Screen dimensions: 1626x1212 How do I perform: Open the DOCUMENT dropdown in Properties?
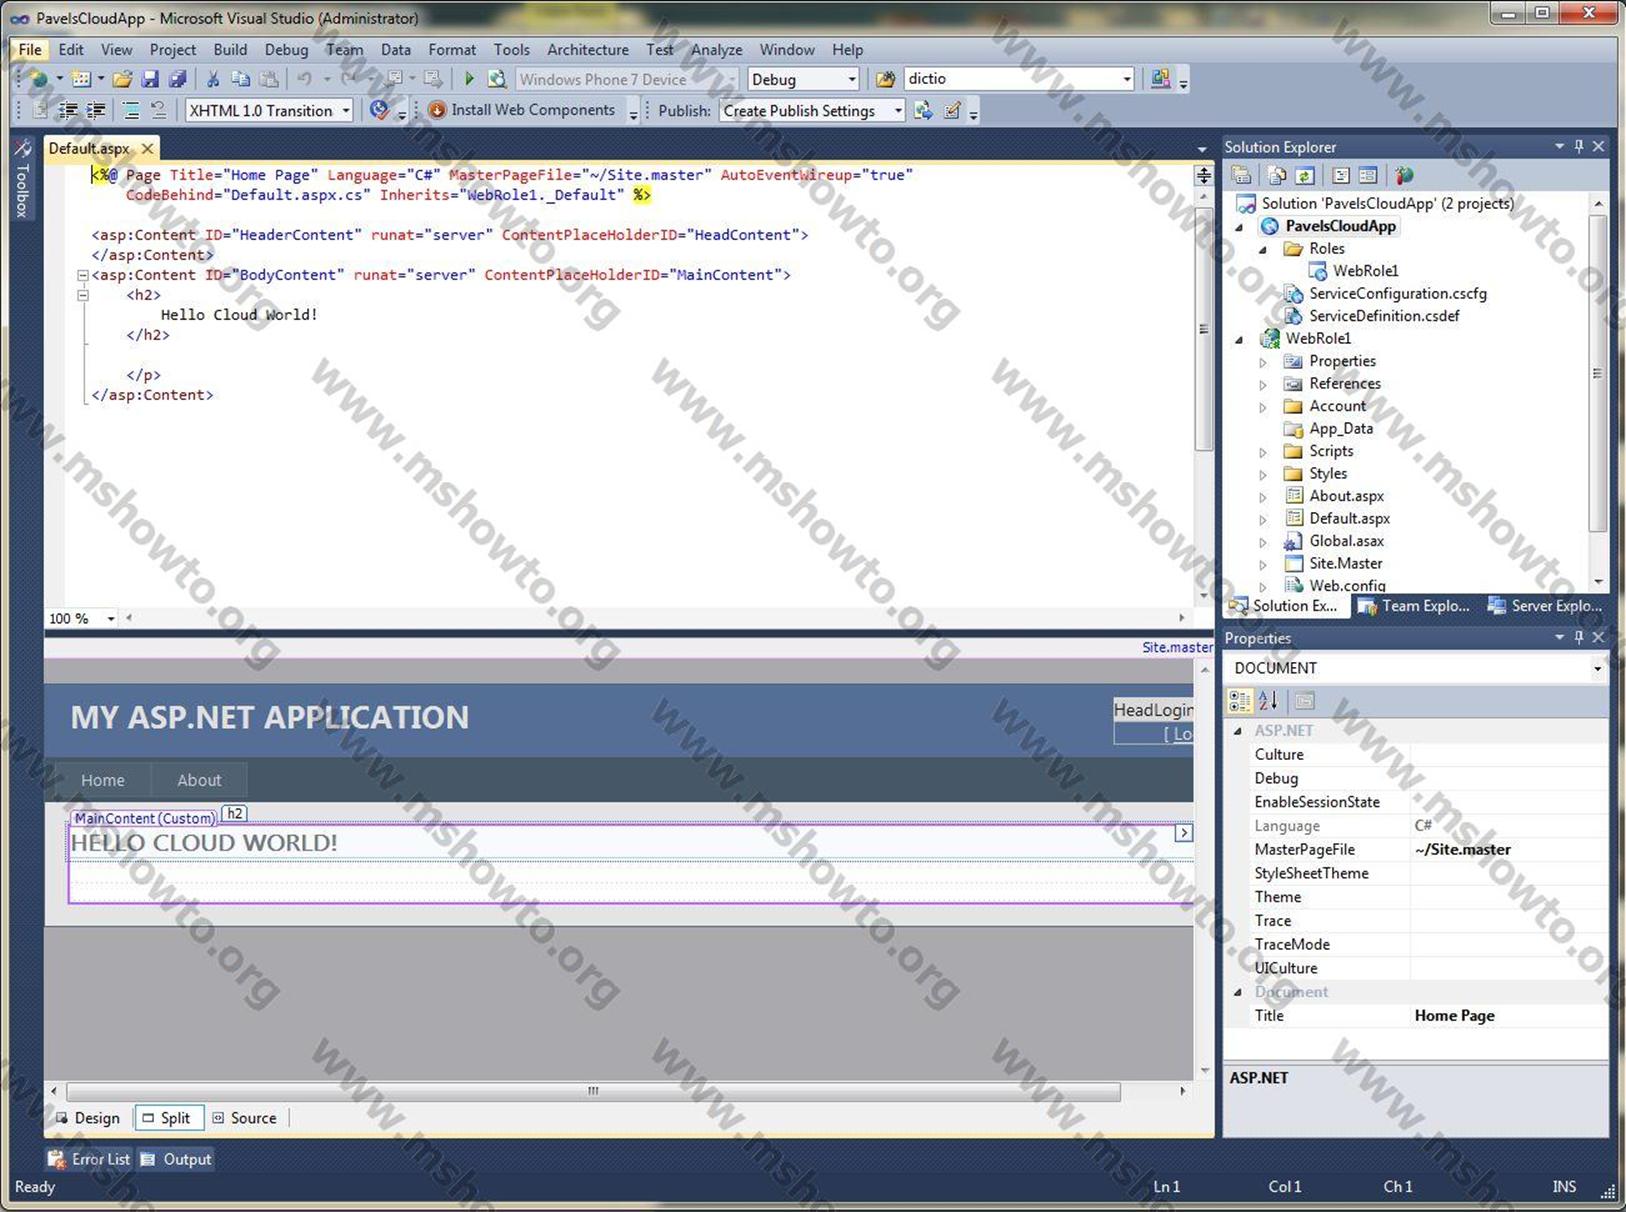[1597, 668]
